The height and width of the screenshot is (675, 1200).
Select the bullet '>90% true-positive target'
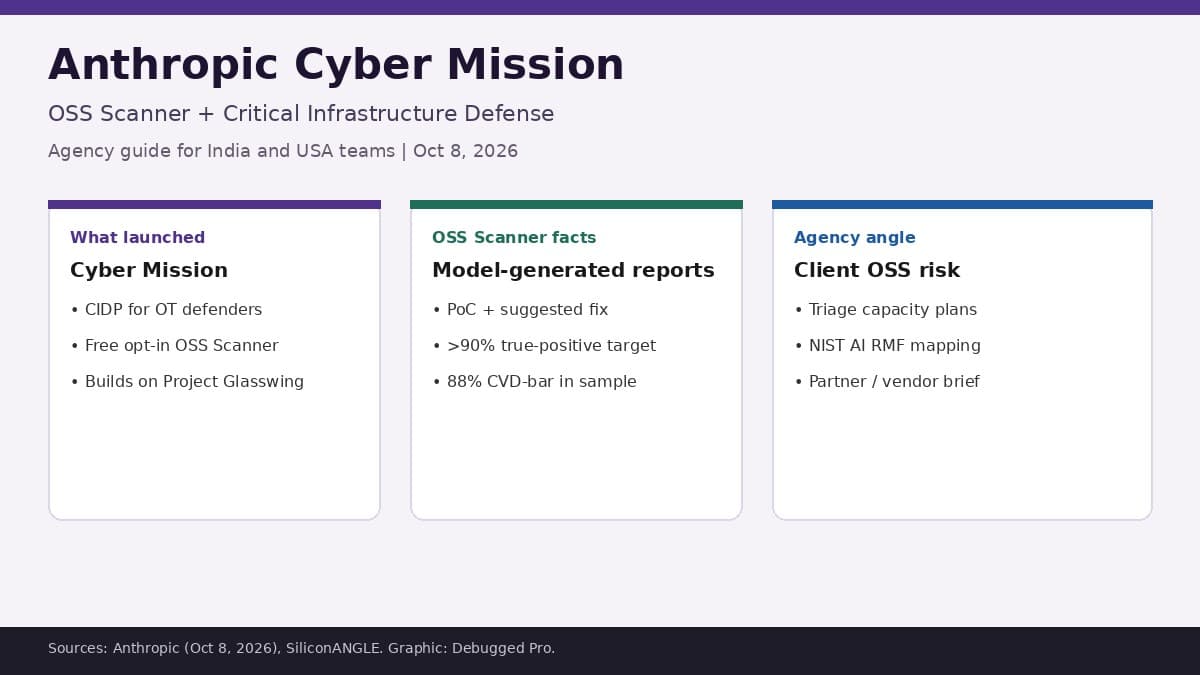pyautogui.click(x=544, y=346)
